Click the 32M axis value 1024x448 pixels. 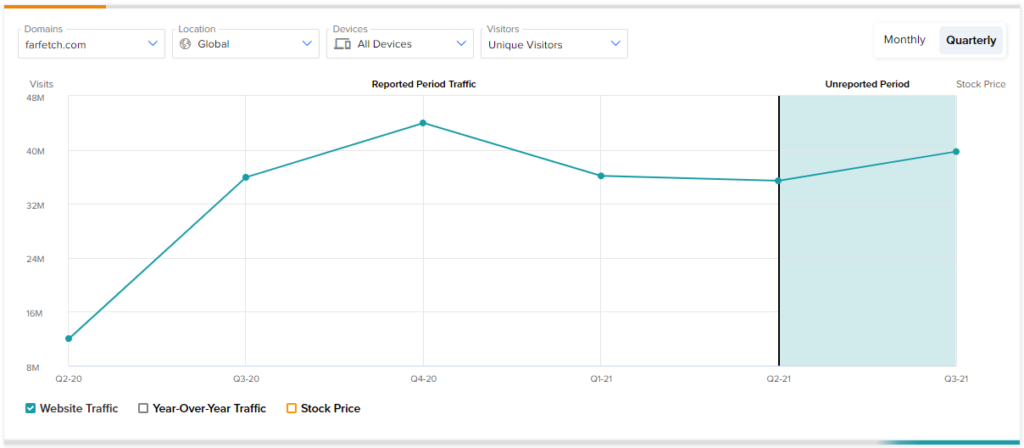tap(35, 205)
